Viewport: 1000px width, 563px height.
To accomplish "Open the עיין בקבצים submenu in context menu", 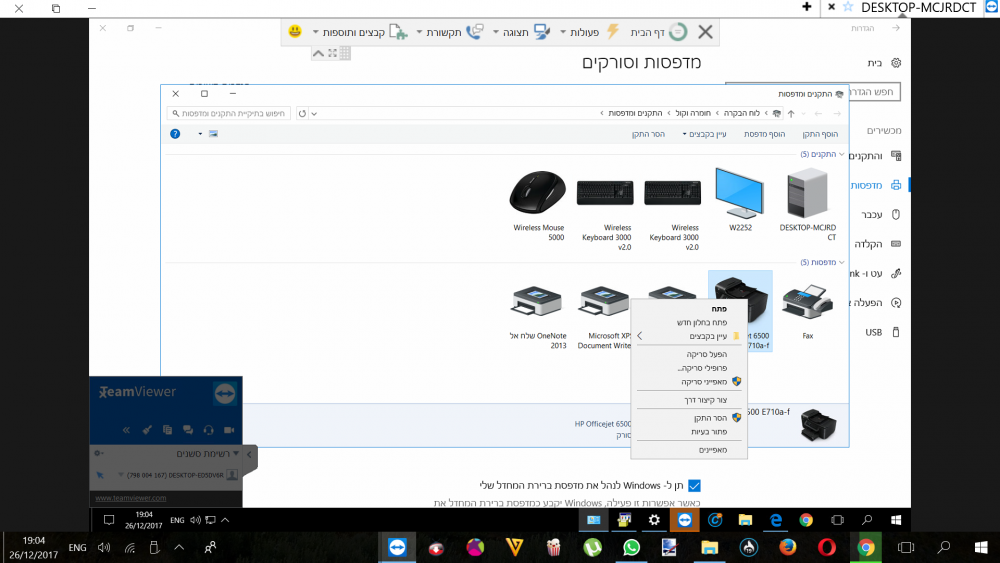I will pos(689,336).
